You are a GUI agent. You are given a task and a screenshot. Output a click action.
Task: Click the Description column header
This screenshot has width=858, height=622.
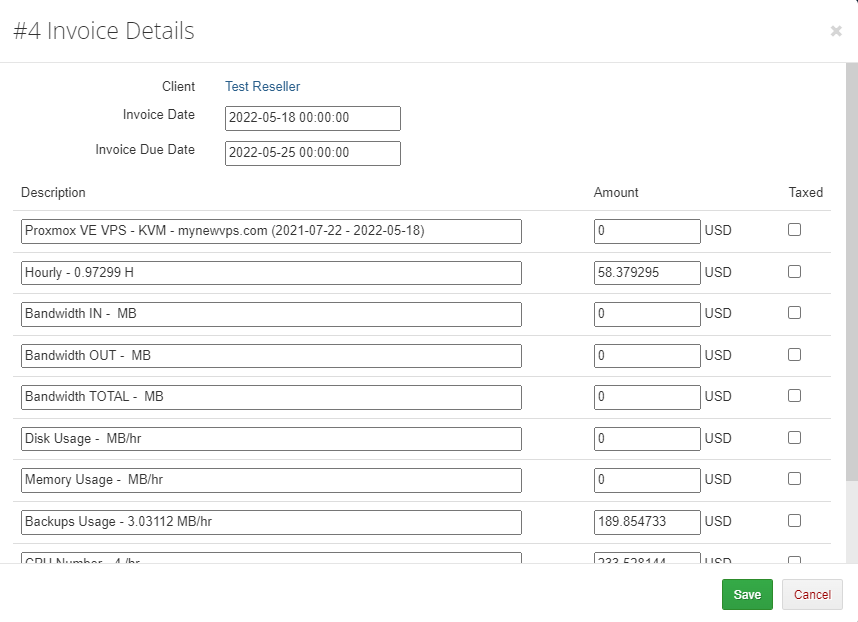click(53, 193)
